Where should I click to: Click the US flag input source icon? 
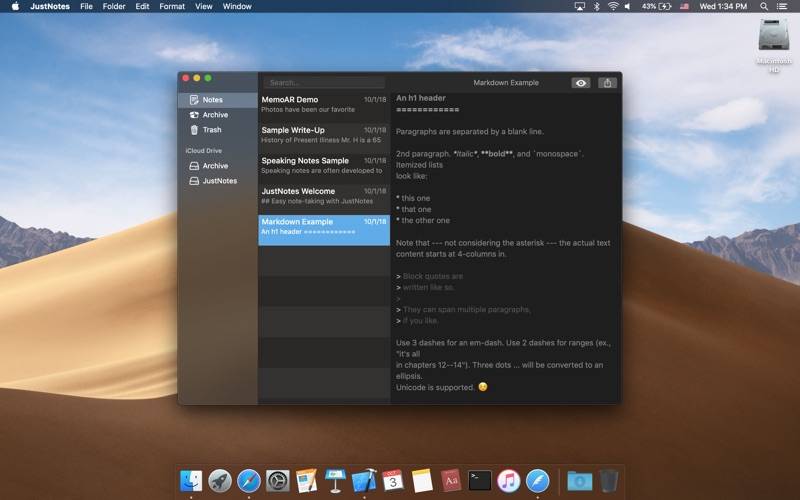(684, 6)
